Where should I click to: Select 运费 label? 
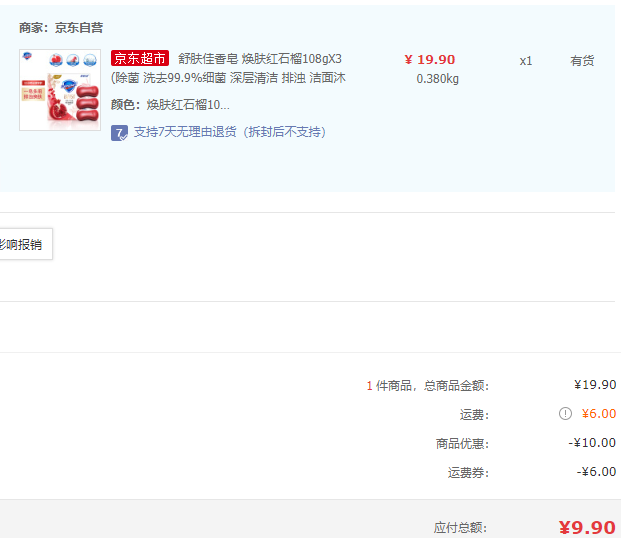(x=474, y=415)
